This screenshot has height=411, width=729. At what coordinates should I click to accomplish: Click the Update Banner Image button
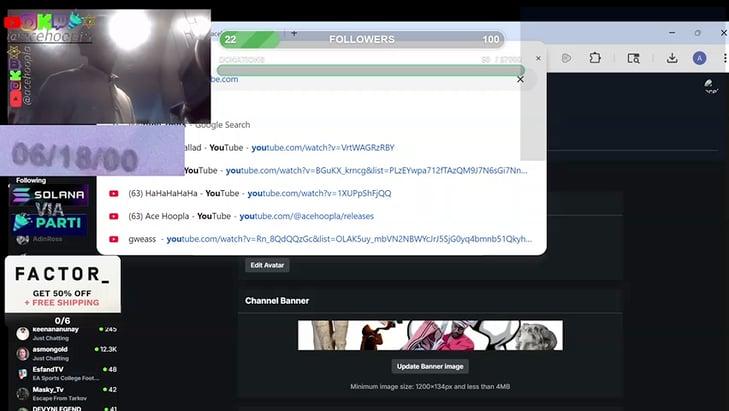(430, 366)
